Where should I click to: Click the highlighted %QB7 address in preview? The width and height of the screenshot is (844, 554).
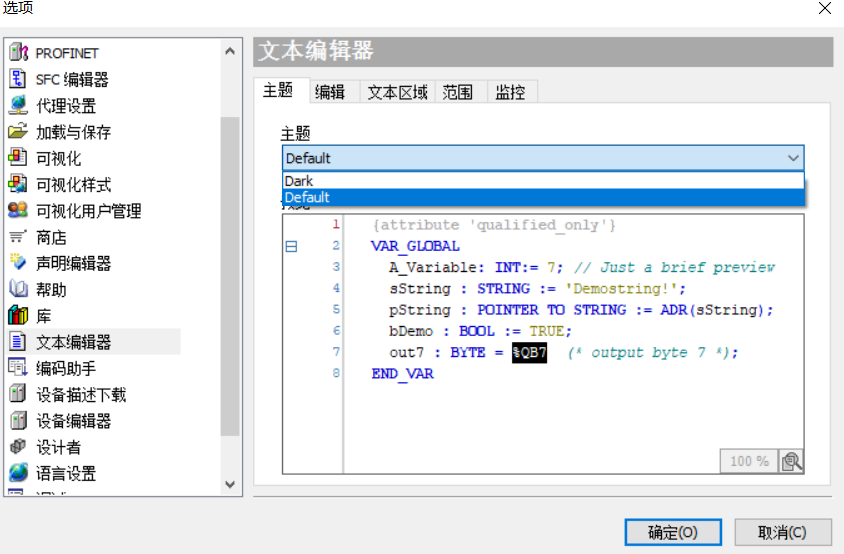coord(529,353)
